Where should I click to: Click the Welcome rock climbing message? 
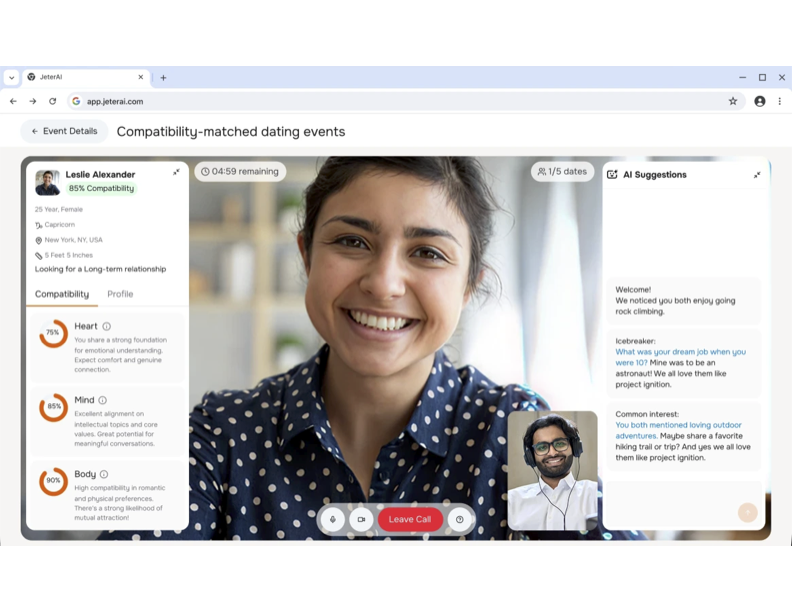[684, 300]
